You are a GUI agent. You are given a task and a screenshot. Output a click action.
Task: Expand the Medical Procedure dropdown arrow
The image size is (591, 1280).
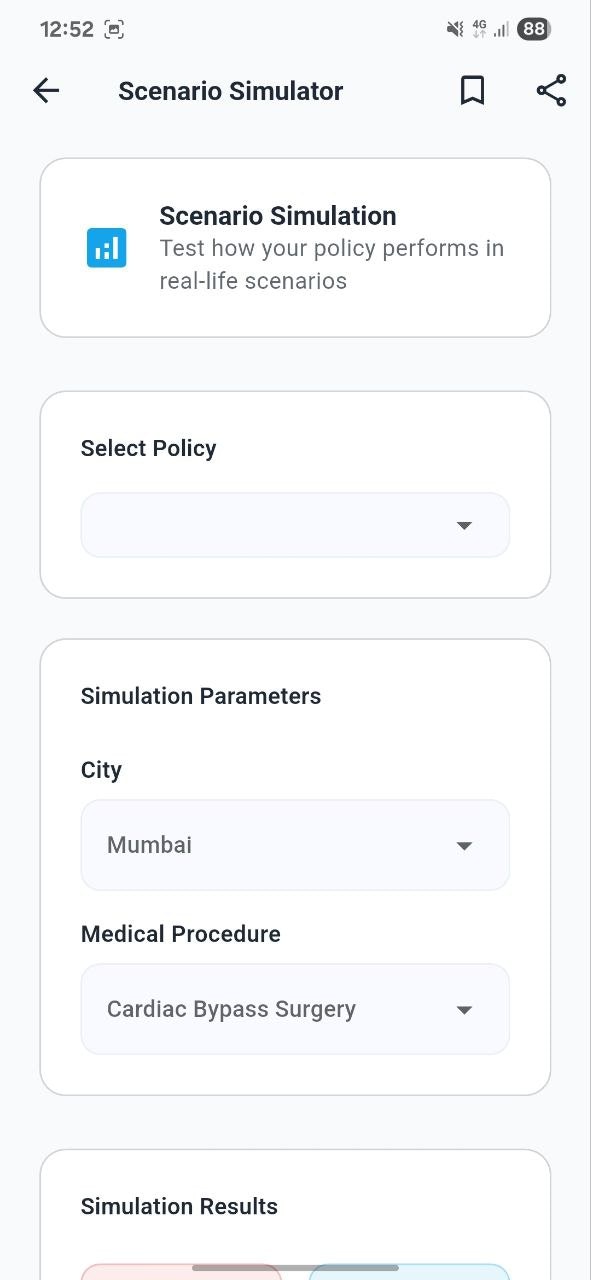pos(464,1010)
